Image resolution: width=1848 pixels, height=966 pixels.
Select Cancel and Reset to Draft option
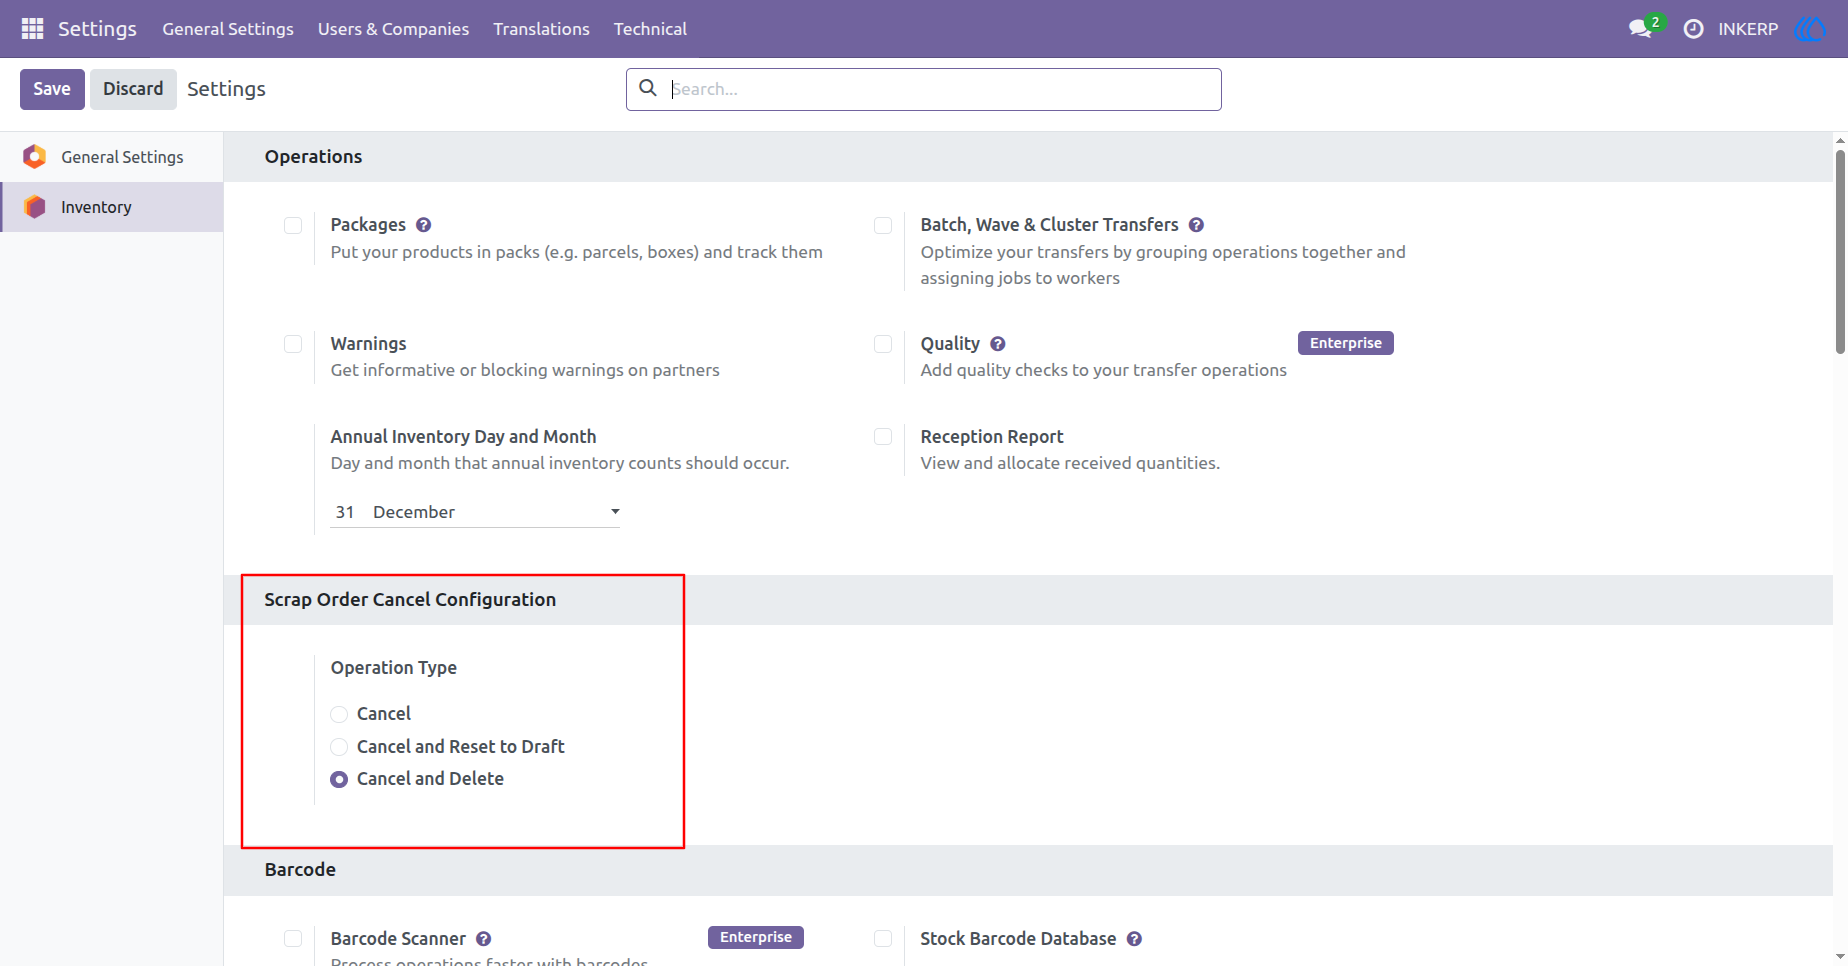pyautogui.click(x=339, y=747)
